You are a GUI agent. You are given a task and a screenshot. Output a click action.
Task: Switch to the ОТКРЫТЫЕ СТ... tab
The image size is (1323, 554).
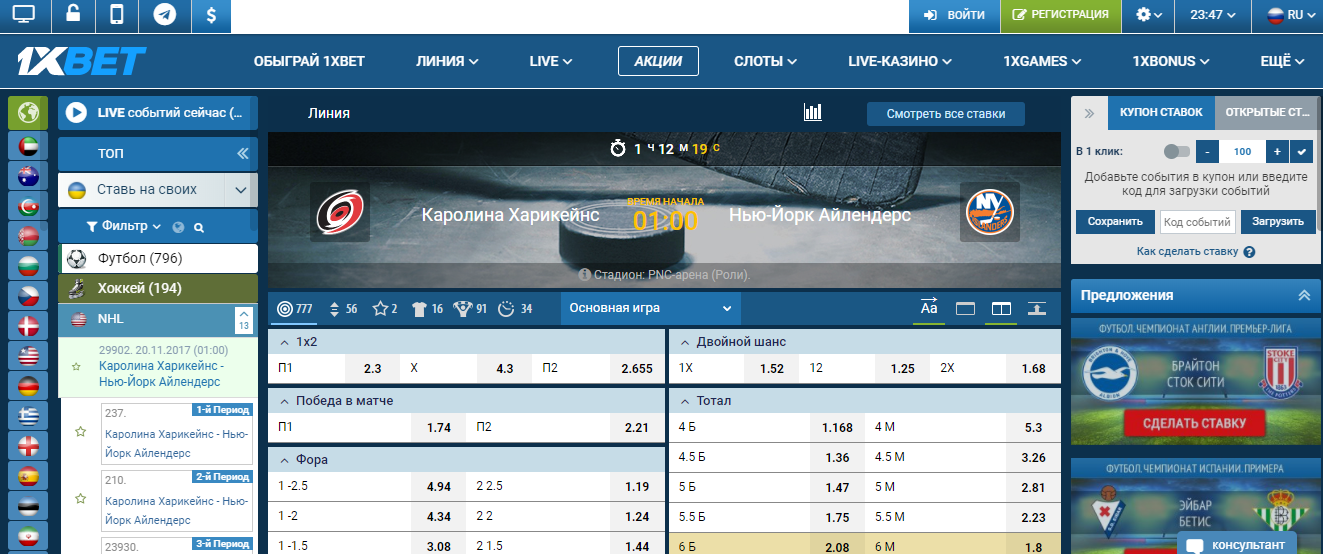(x=1267, y=113)
